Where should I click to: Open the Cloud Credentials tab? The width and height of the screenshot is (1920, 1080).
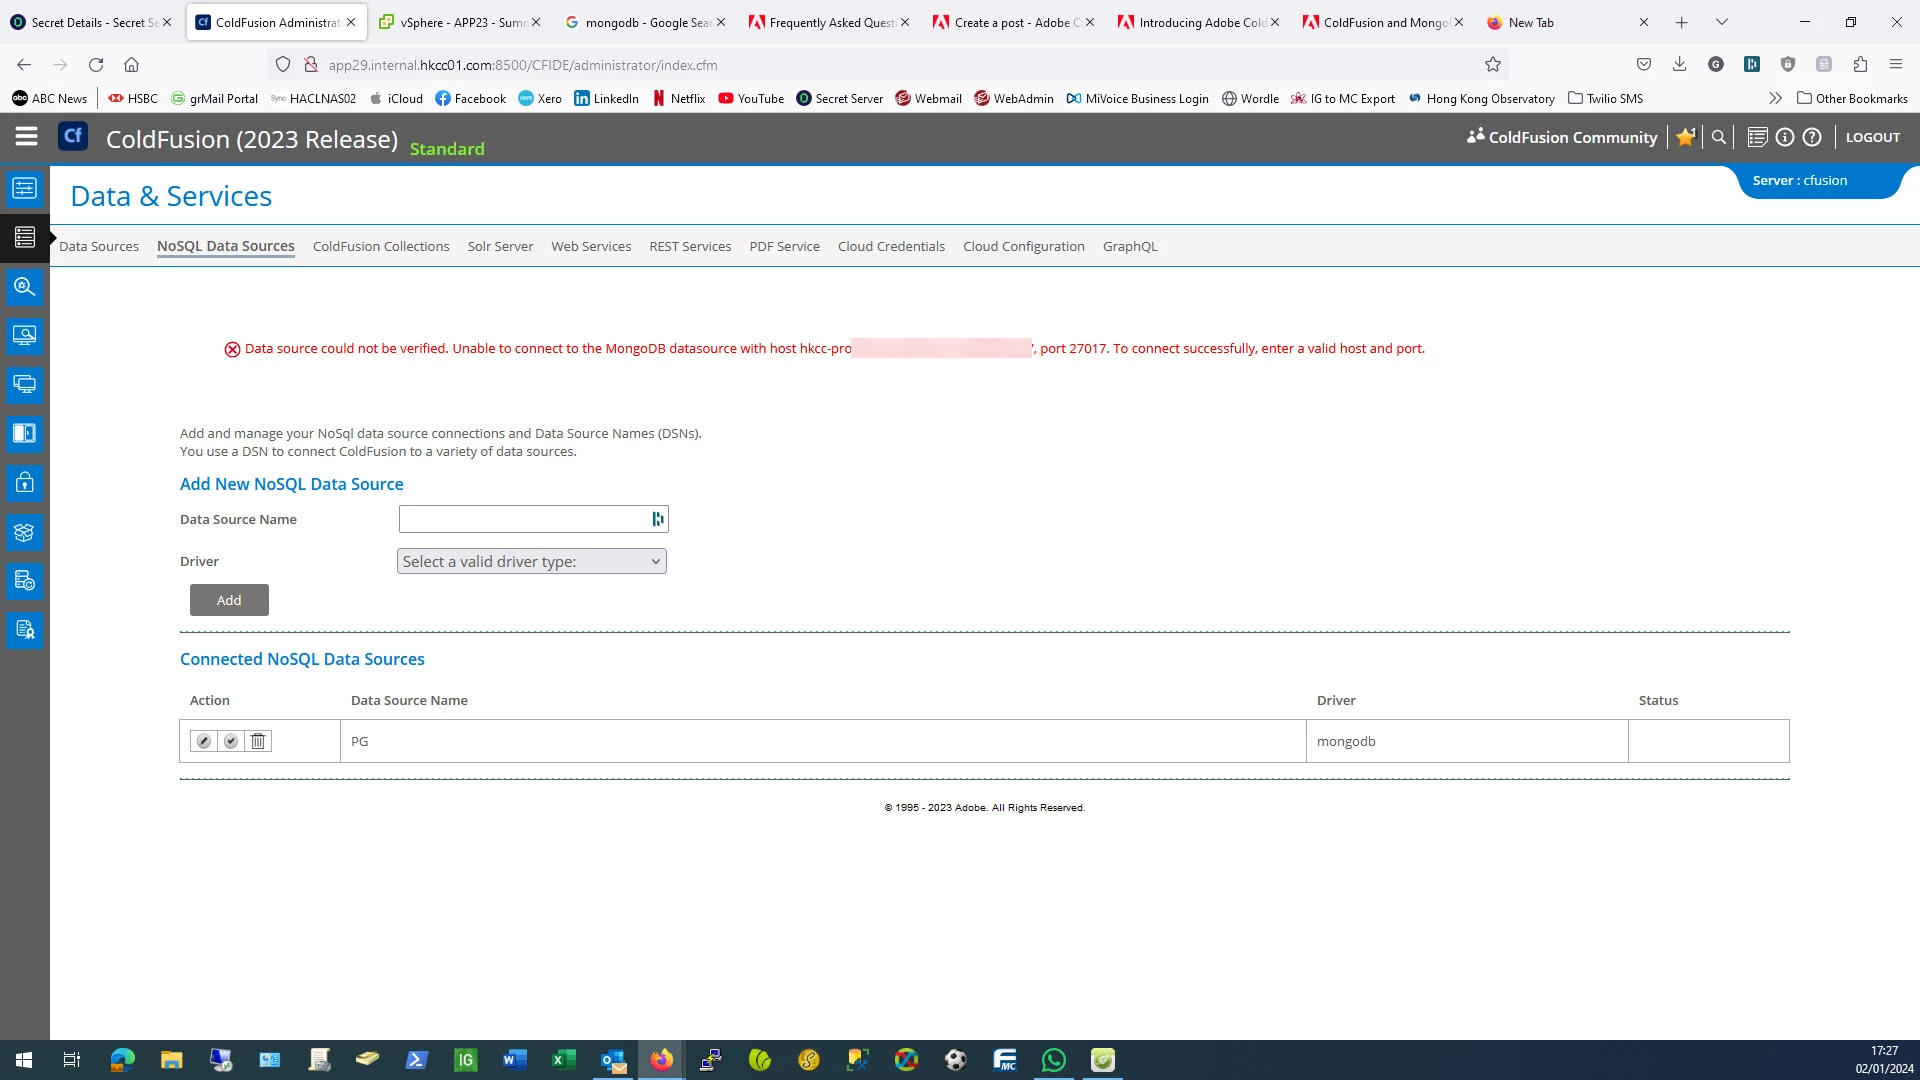891,246
